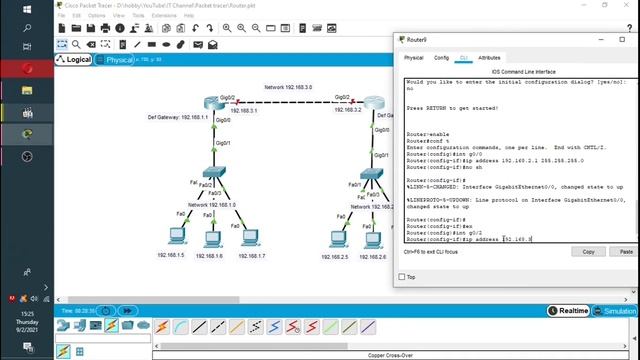Screen dimensions: 640x360
Task: Open Opera browser from taskbar
Action: (27, 69)
